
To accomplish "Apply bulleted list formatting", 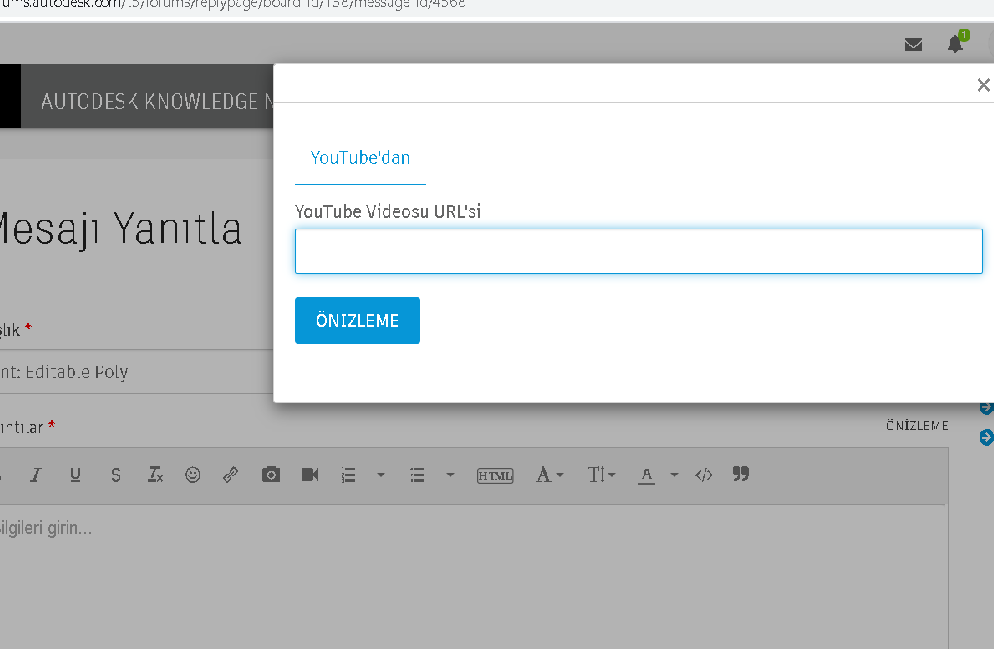I will pos(417,475).
